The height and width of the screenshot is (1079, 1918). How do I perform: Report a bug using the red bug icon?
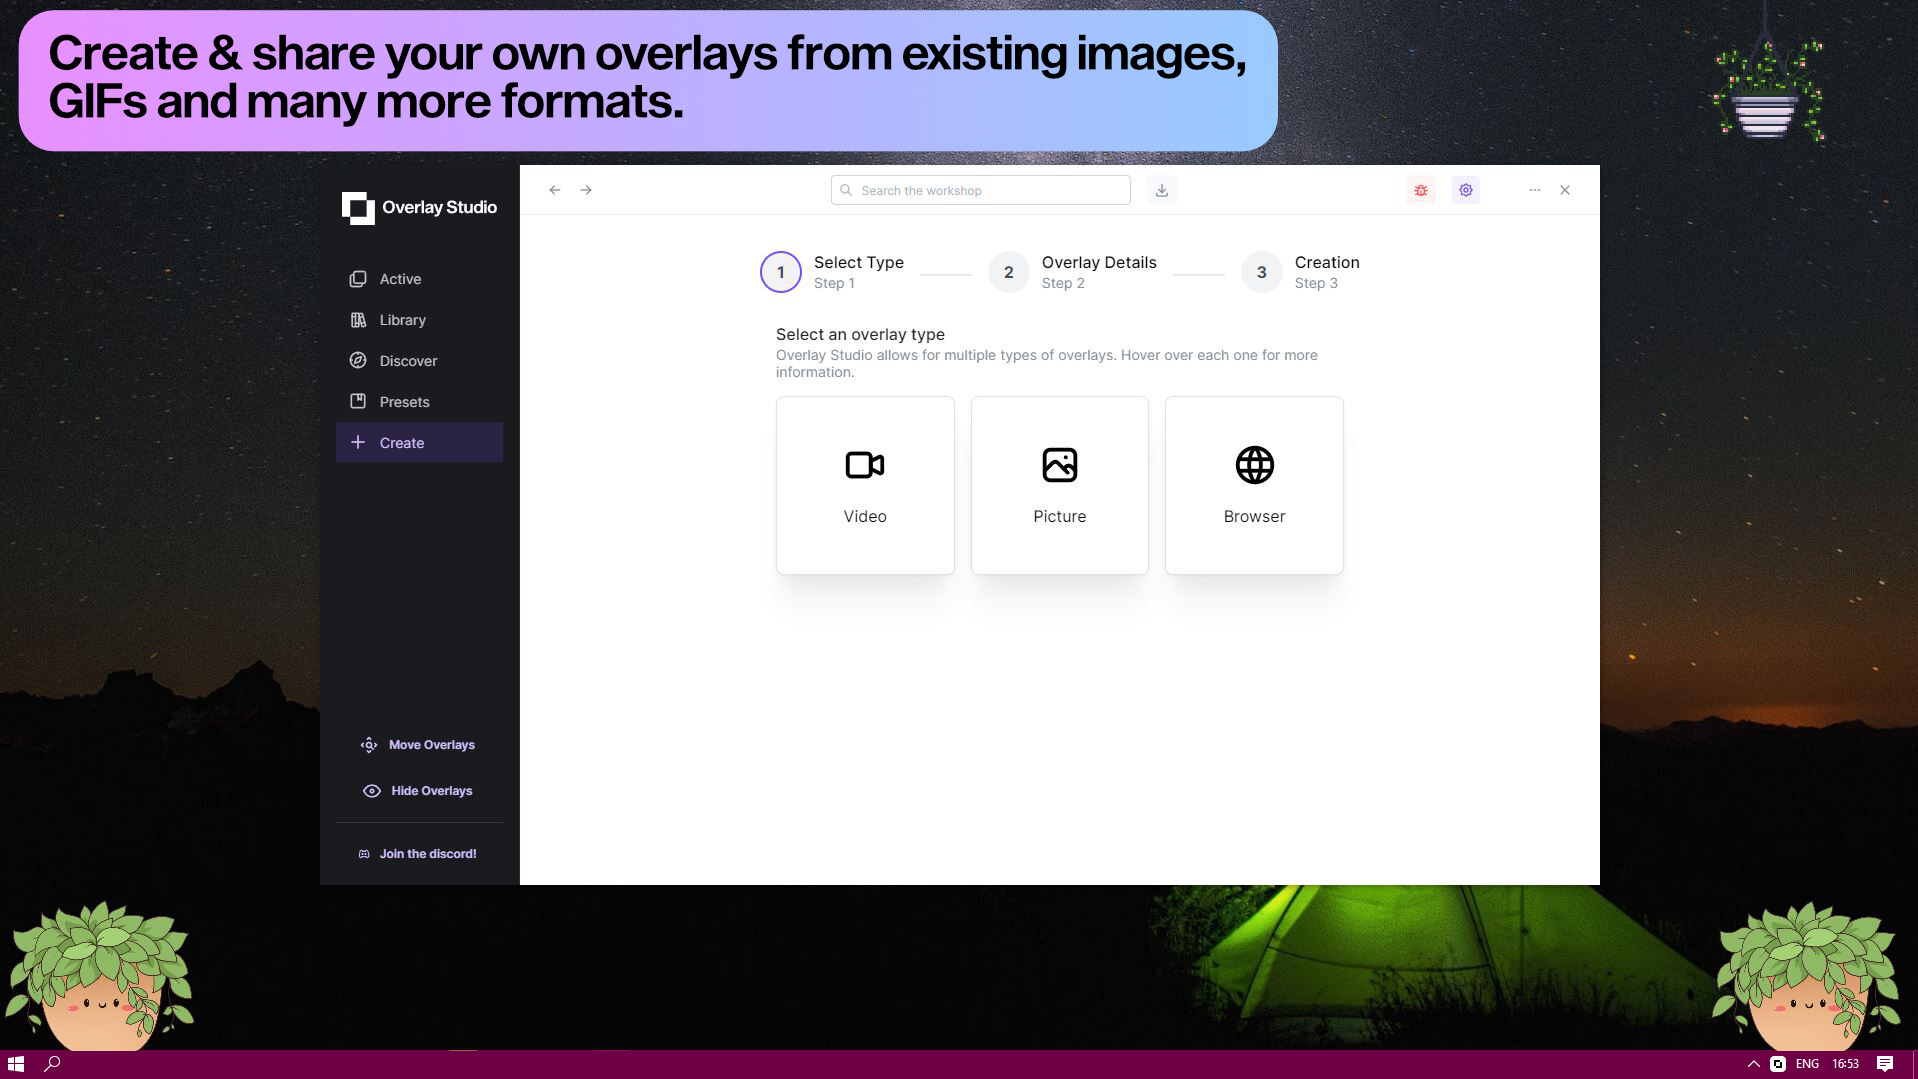pyautogui.click(x=1420, y=189)
